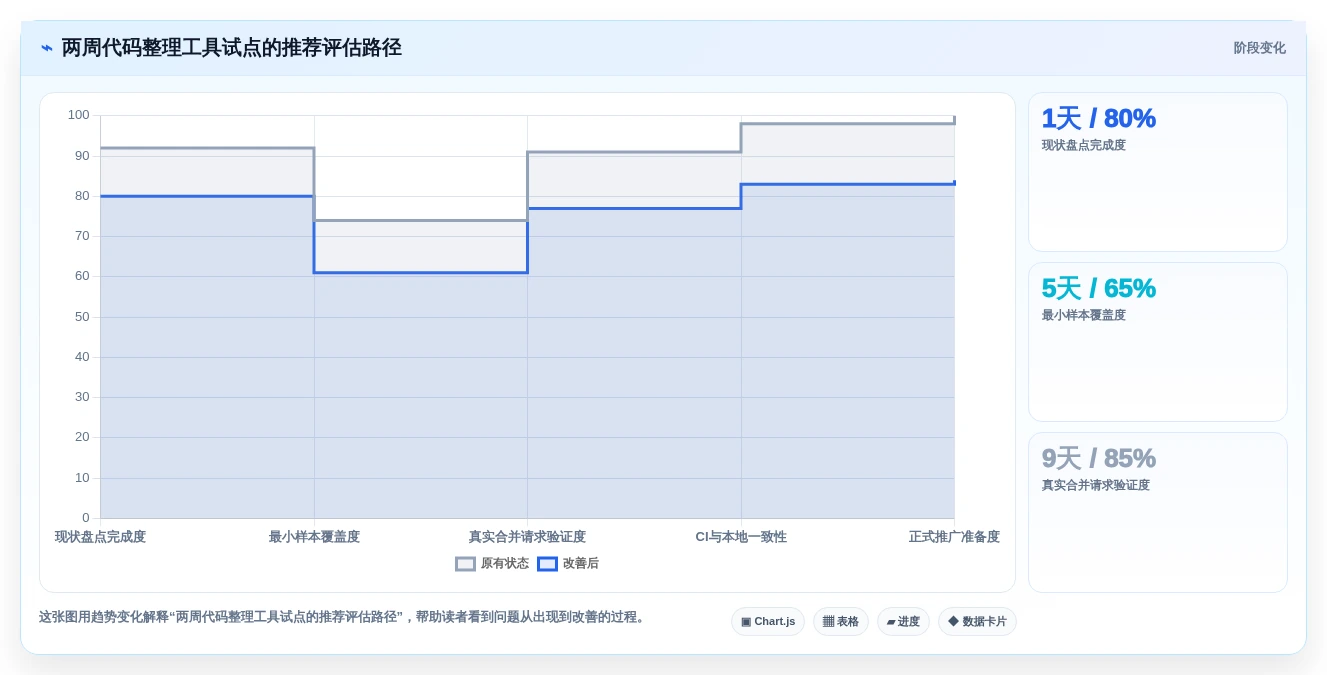Screen dimensions: 1327x675
Task: Click the 数据卡片 chip diamond icon
Action: pos(953,621)
